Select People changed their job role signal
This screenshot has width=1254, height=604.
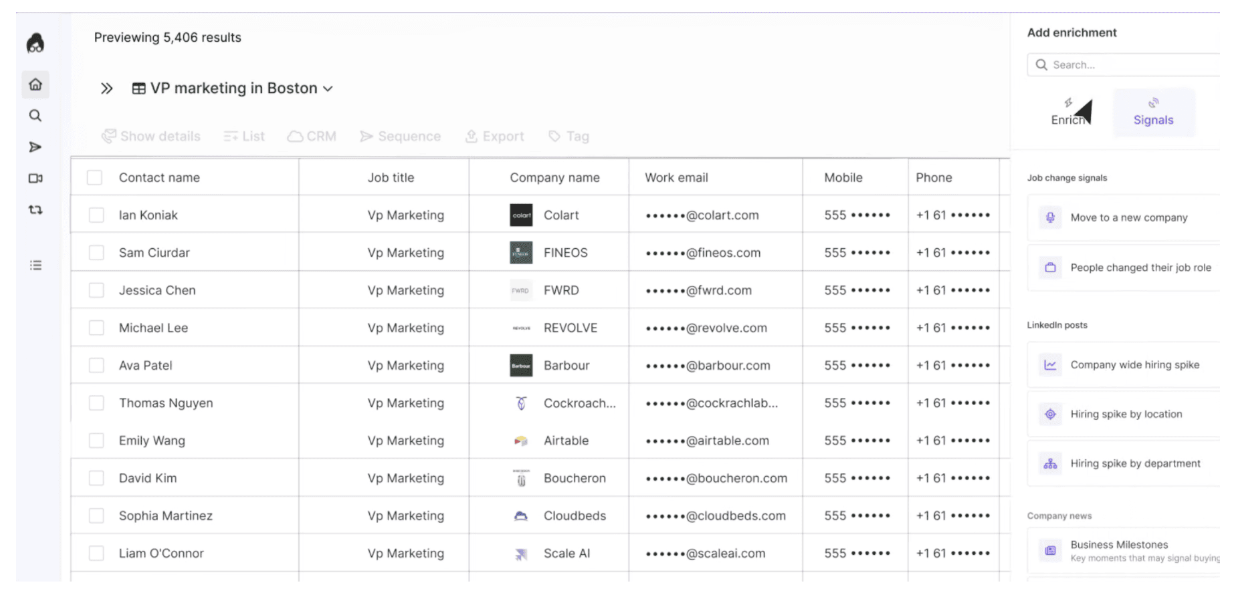click(x=1124, y=267)
